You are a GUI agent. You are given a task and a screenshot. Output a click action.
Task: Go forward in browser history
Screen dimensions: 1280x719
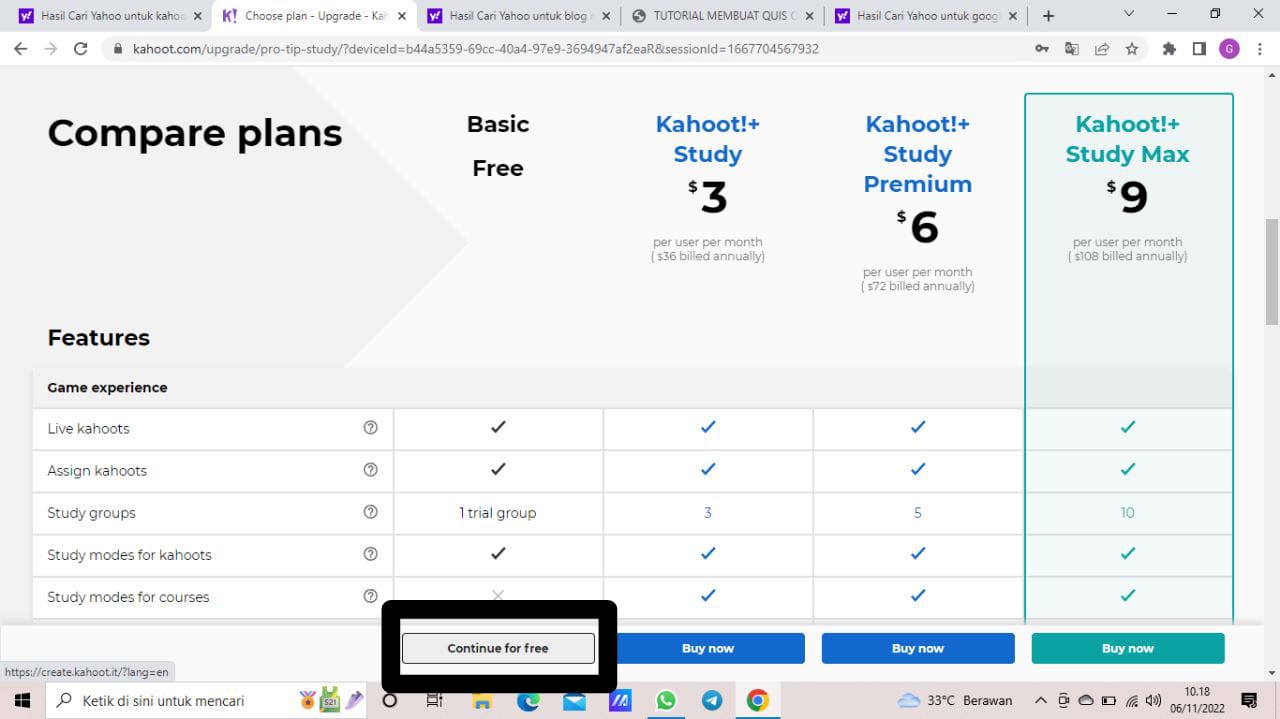coord(51,48)
